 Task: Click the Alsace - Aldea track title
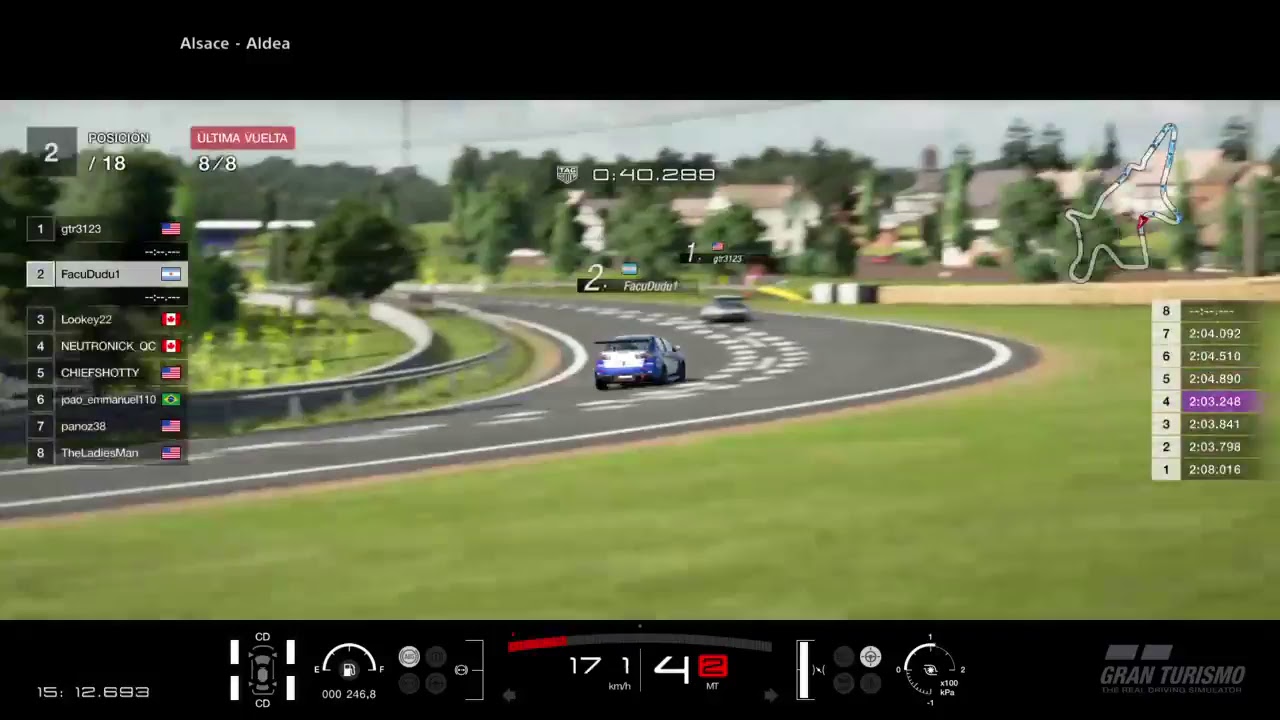click(x=235, y=43)
